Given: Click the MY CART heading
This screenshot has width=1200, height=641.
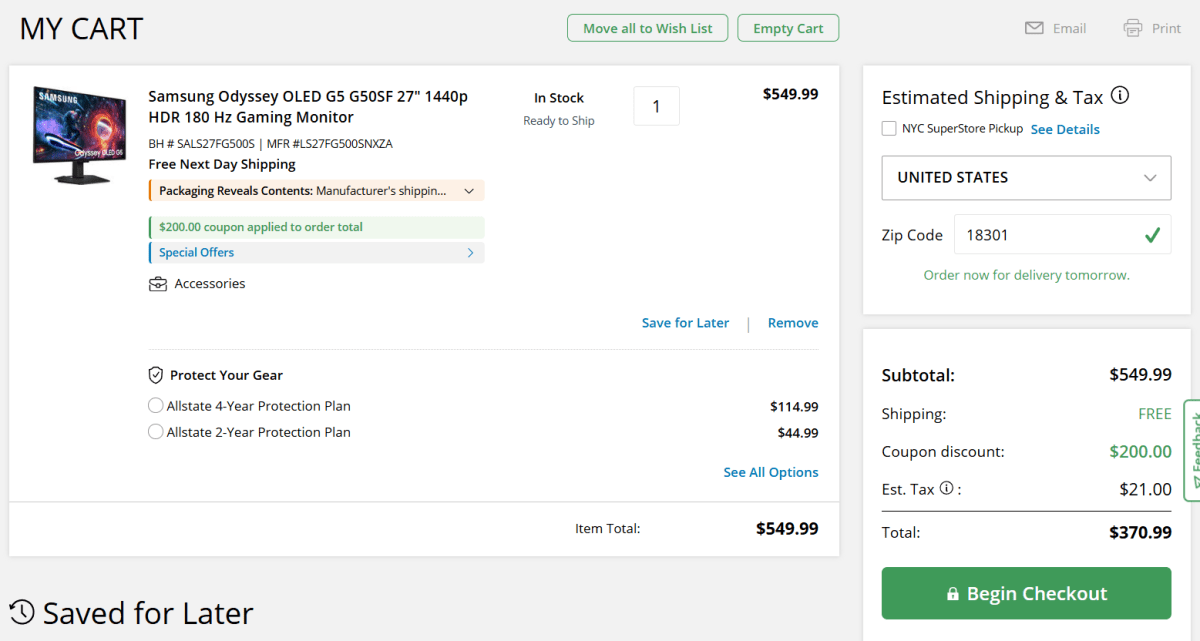Looking at the screenshot, I should click(80, 28).
